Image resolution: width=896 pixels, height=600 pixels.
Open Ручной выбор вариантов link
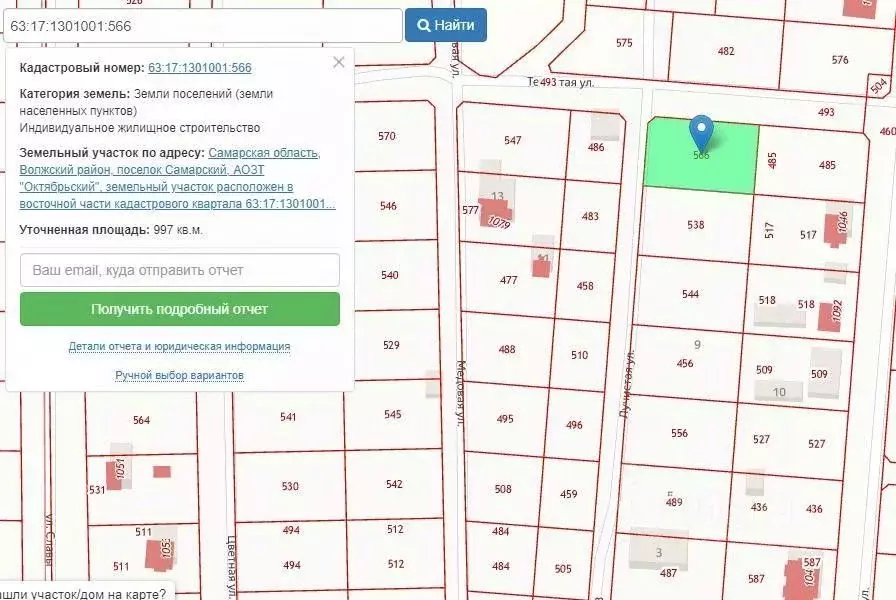(x=179, y=375)
